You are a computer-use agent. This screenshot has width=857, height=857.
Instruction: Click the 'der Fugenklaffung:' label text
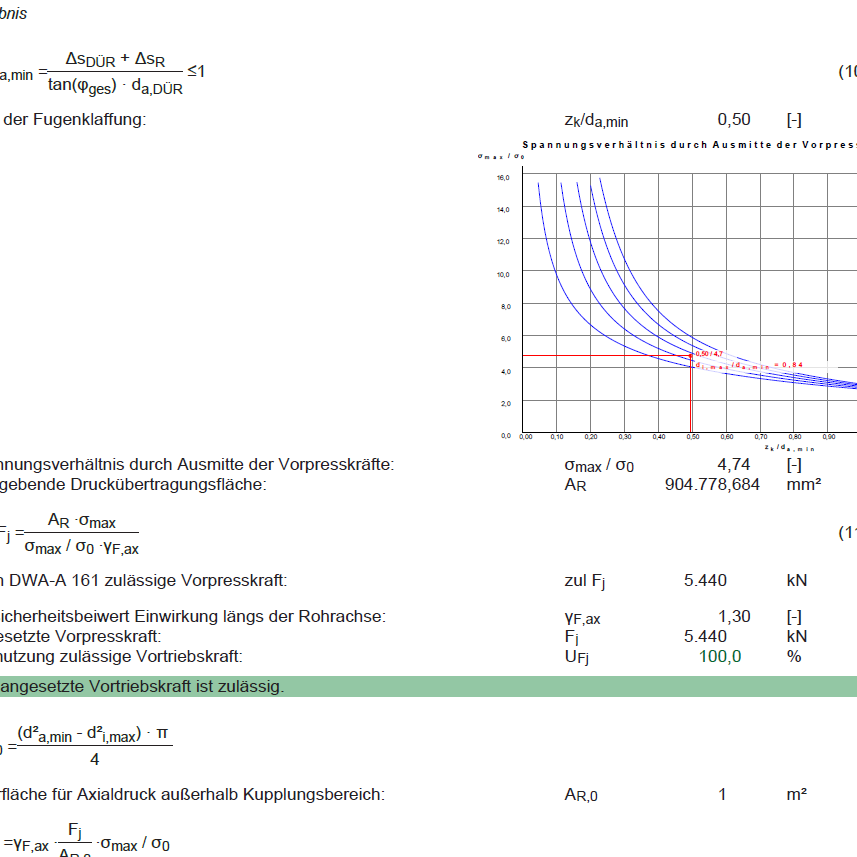(x=75, y=120)
